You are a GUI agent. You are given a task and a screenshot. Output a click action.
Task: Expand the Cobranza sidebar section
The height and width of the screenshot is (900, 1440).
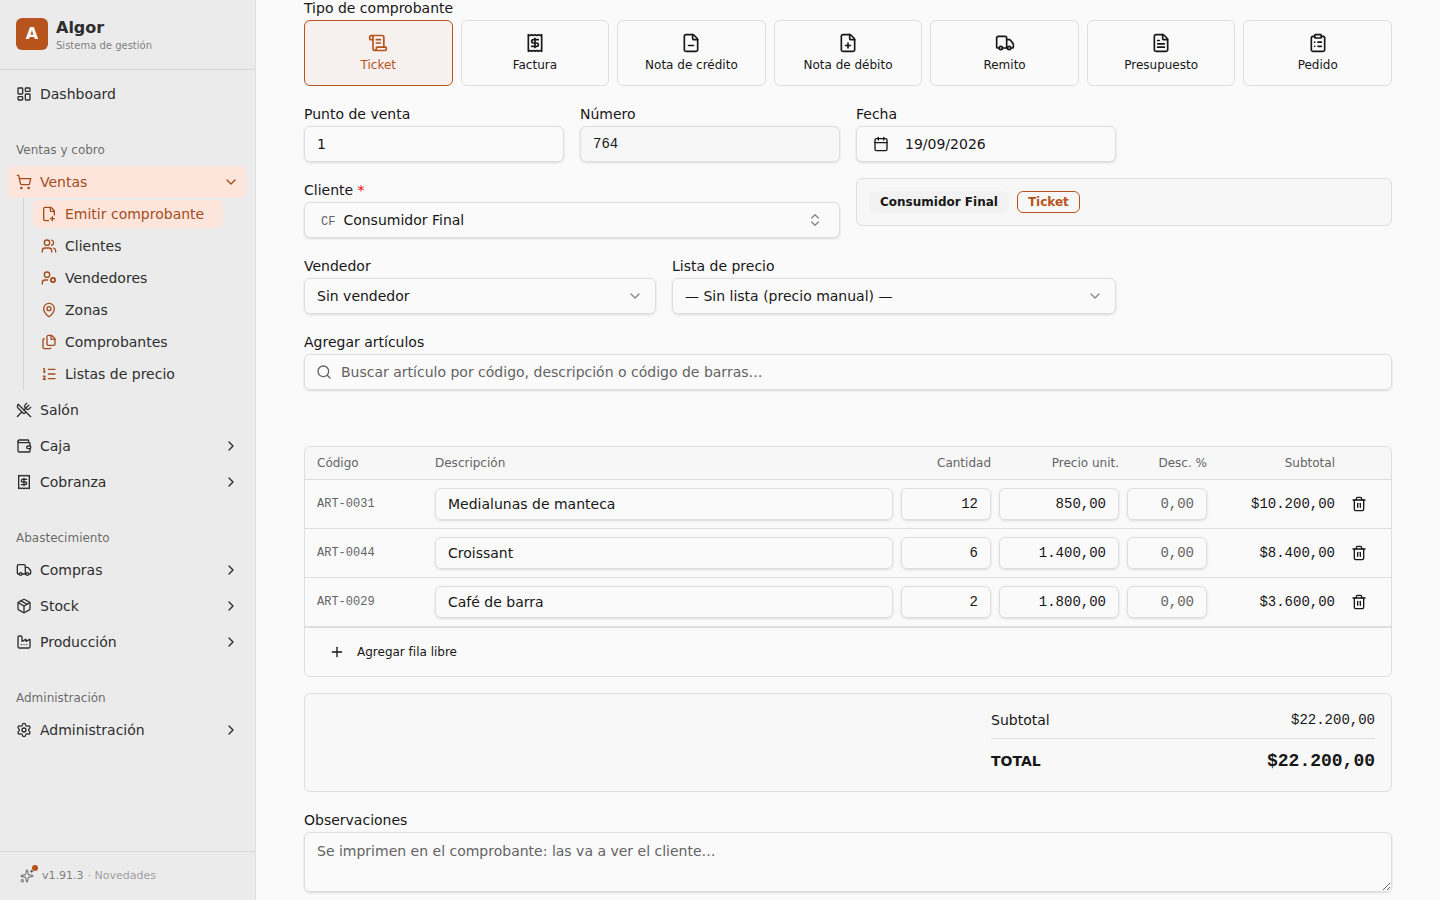point(127,482)
